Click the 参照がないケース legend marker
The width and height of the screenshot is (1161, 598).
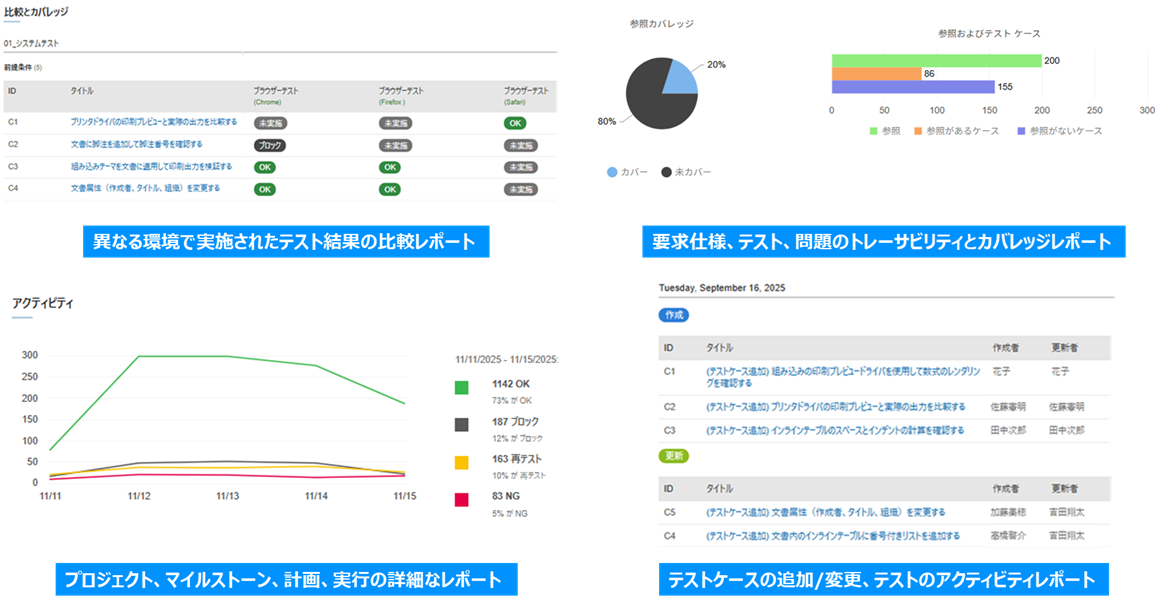(1020, 131)
